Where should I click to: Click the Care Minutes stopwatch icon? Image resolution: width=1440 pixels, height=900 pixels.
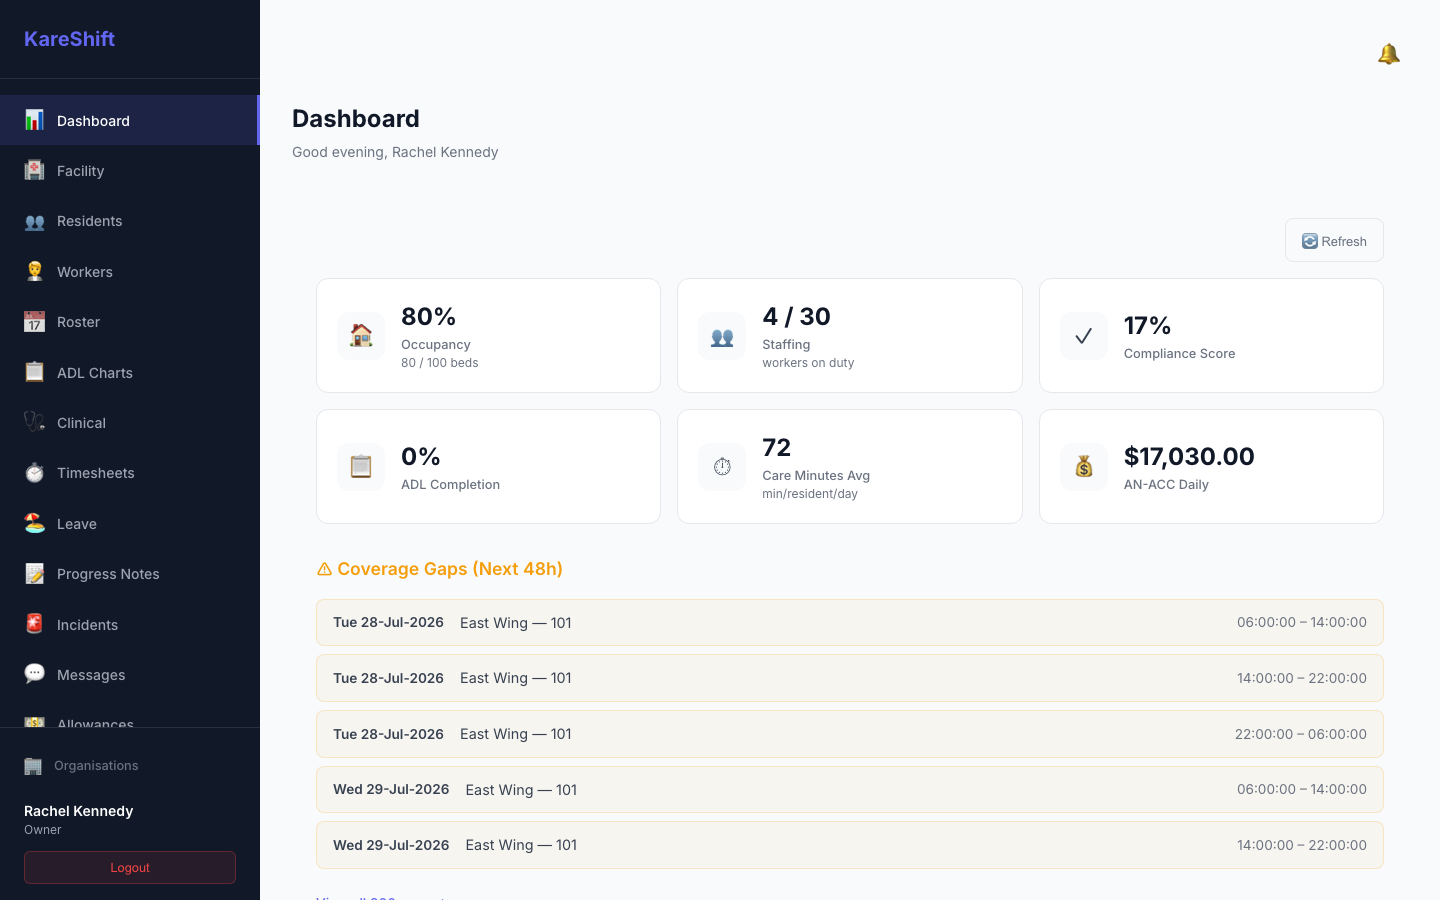pyautogui.click(x=722, y=467)
